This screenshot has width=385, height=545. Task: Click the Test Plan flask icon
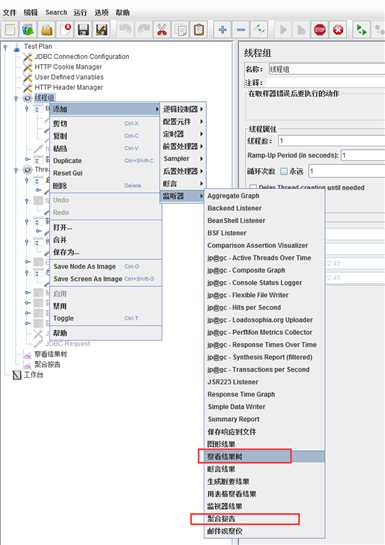click(x=16, y=47)
